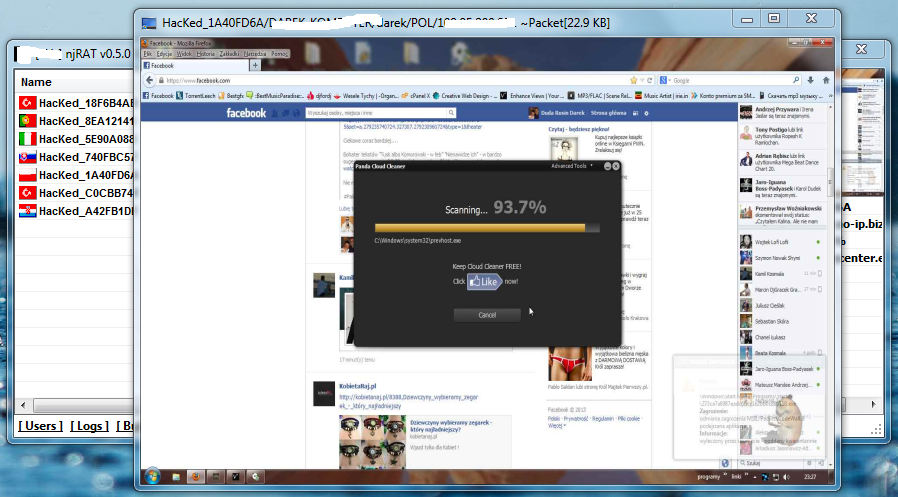Viewport: 898px width, 497px height.
Task: Click the Bestgfx bookmark
Action: pos(231,96)
